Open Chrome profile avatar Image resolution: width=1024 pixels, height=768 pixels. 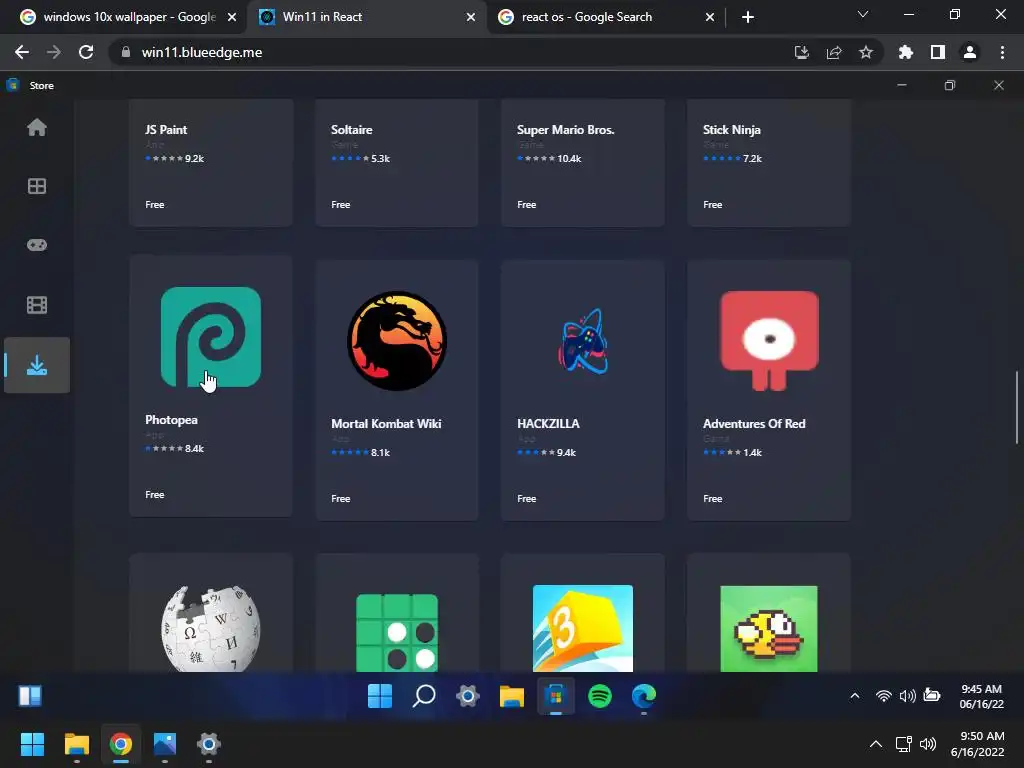pos(970,52)
